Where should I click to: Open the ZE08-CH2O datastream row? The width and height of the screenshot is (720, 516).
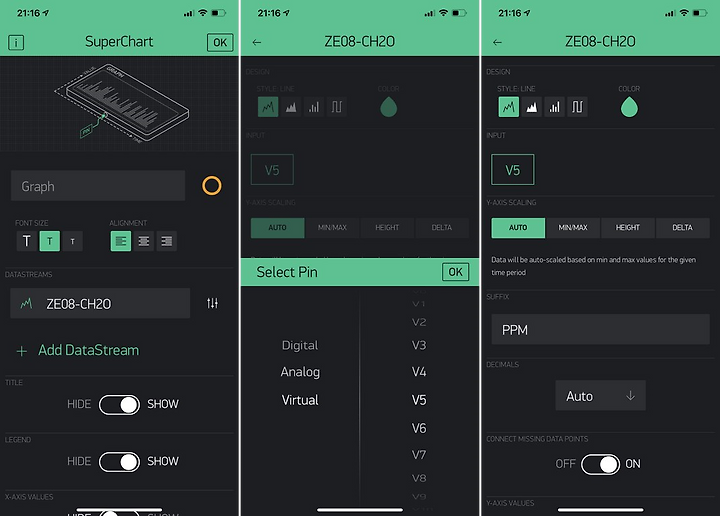point(100,303)
